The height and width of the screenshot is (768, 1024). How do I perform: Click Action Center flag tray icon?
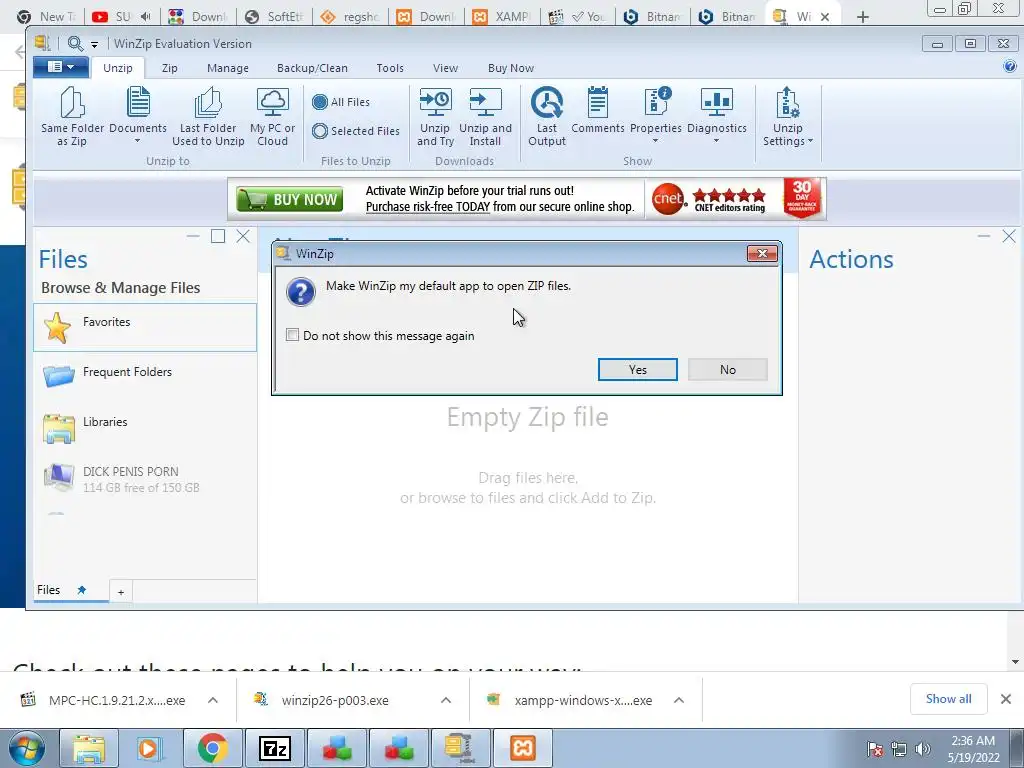(x=874, y=749)
